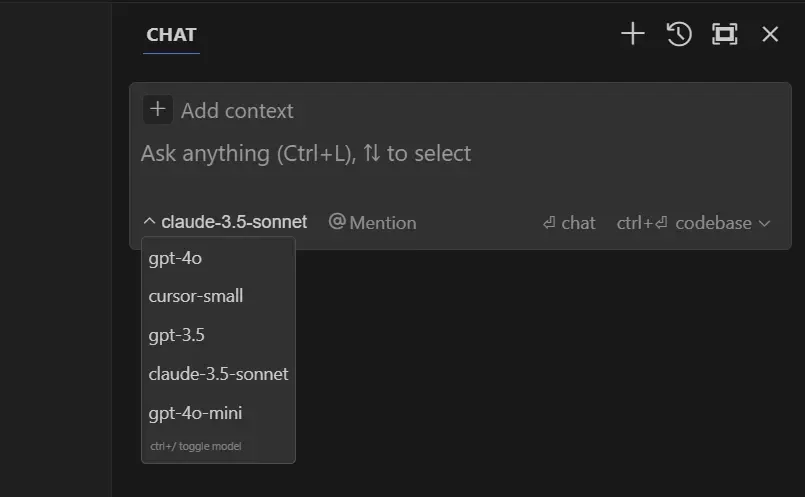Image resolution: width=805 pixels, height=497 pixels.
Task: Click the @ Mention button
Action: click(372, 222)
